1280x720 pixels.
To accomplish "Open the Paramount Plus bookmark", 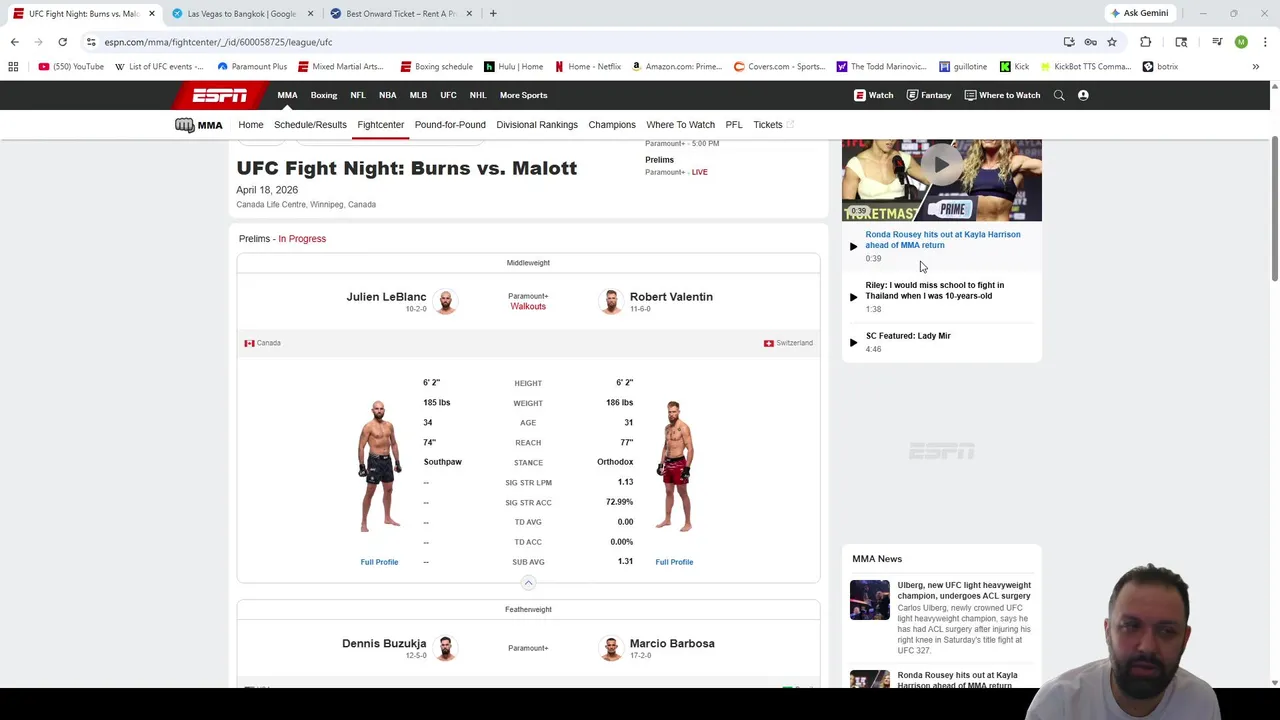I will 252,67.
